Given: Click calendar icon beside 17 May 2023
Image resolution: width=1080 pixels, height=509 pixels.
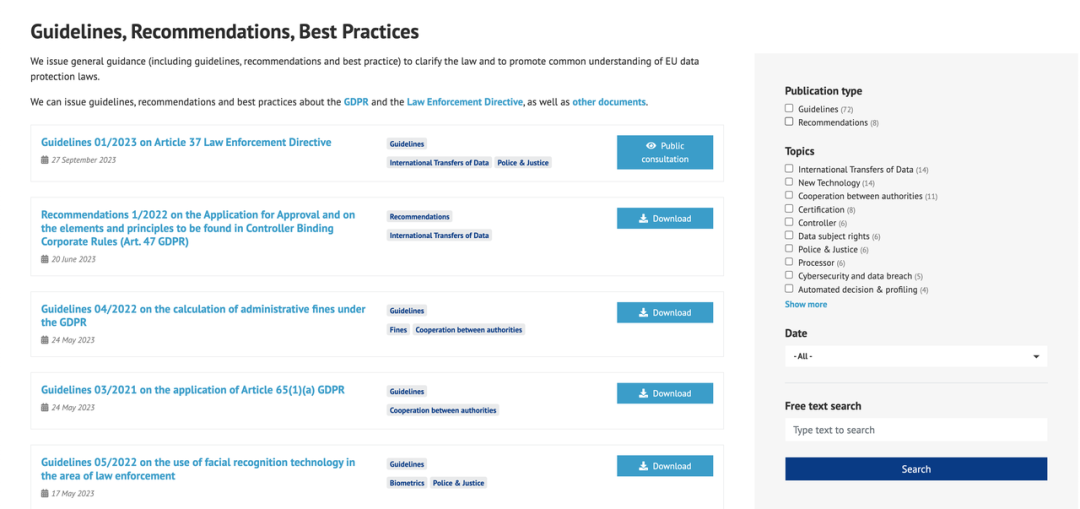Looking at the screenshot, I should [45, 493].
